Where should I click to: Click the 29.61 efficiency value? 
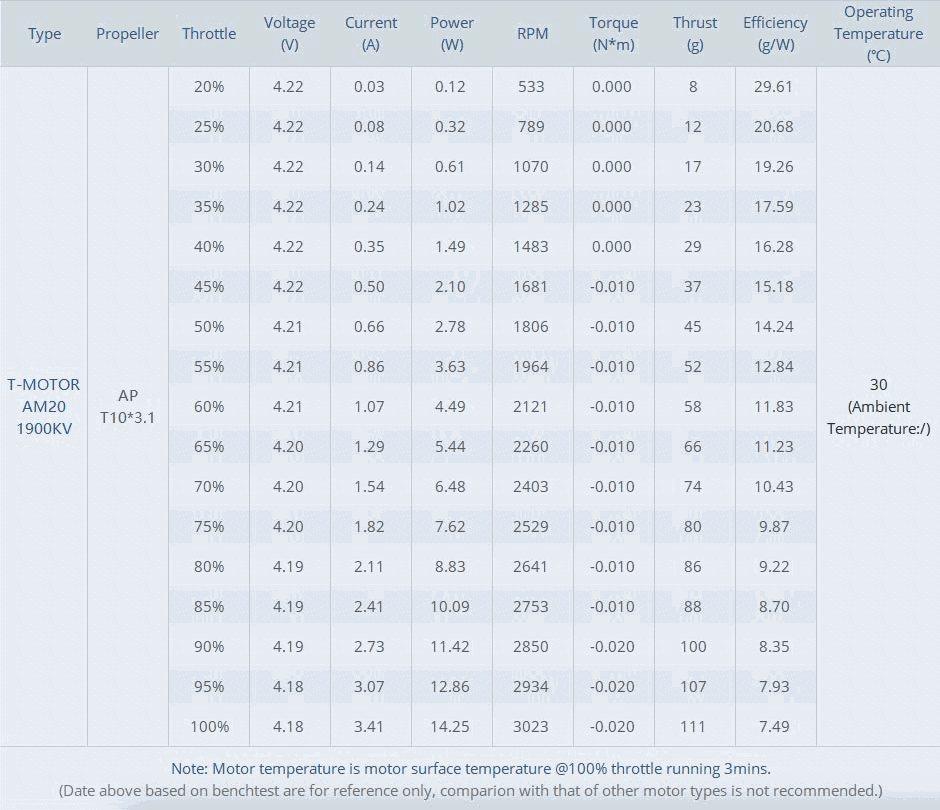[x=774, y=87]
